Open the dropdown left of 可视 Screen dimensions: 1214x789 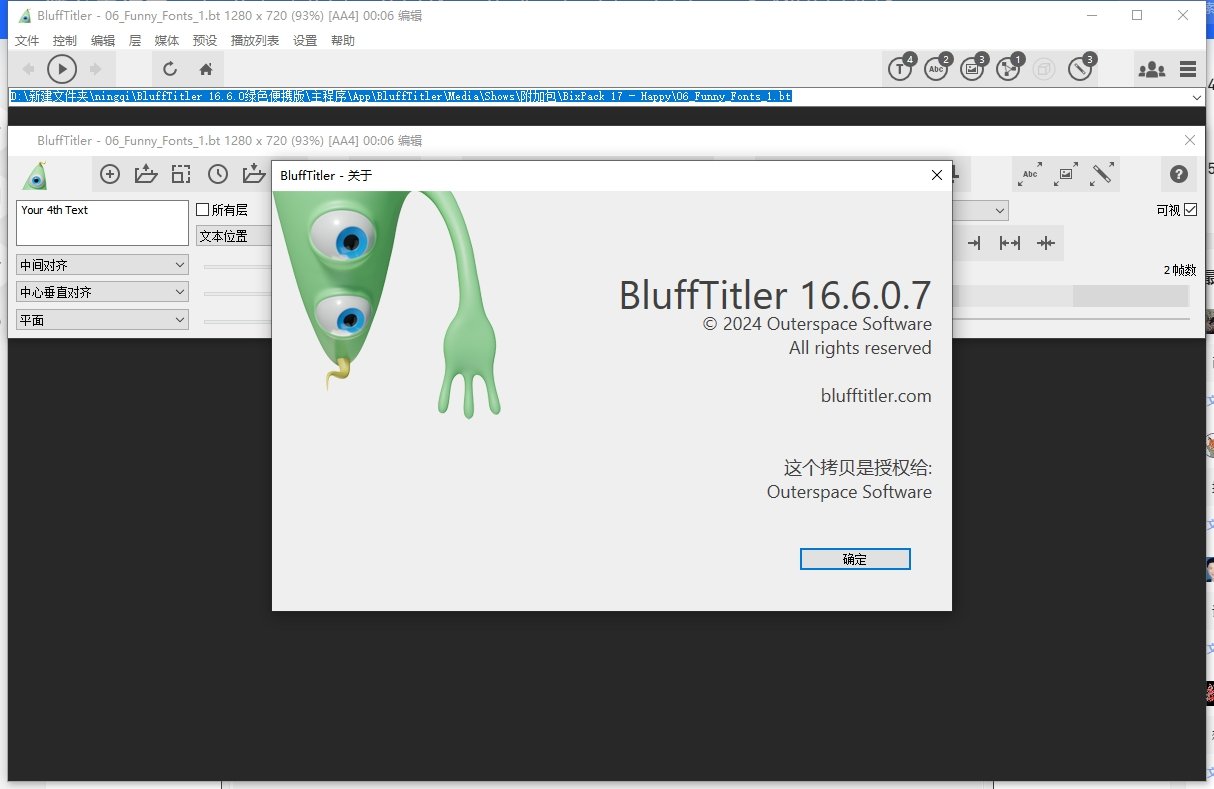point(980,210)
